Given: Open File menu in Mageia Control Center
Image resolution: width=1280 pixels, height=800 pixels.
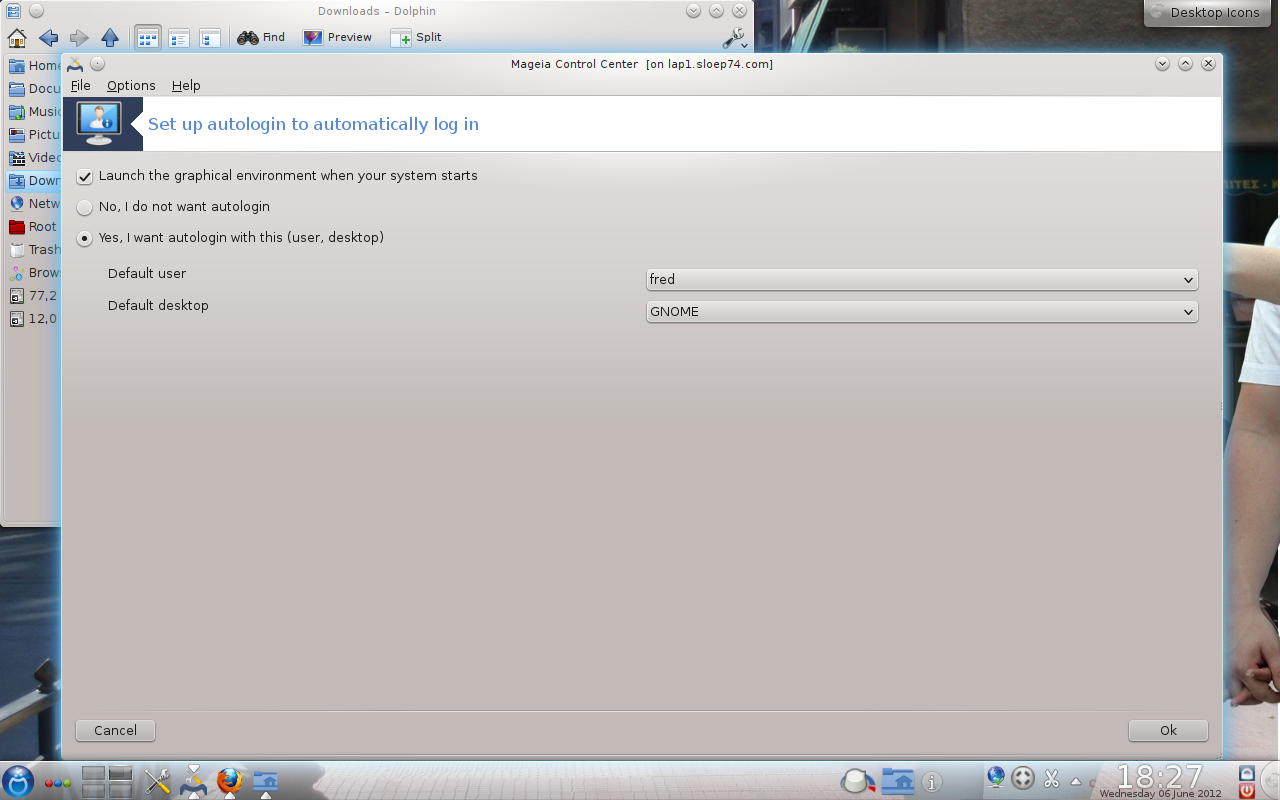Looking at the screenshot, I should [x=81, y=86].
